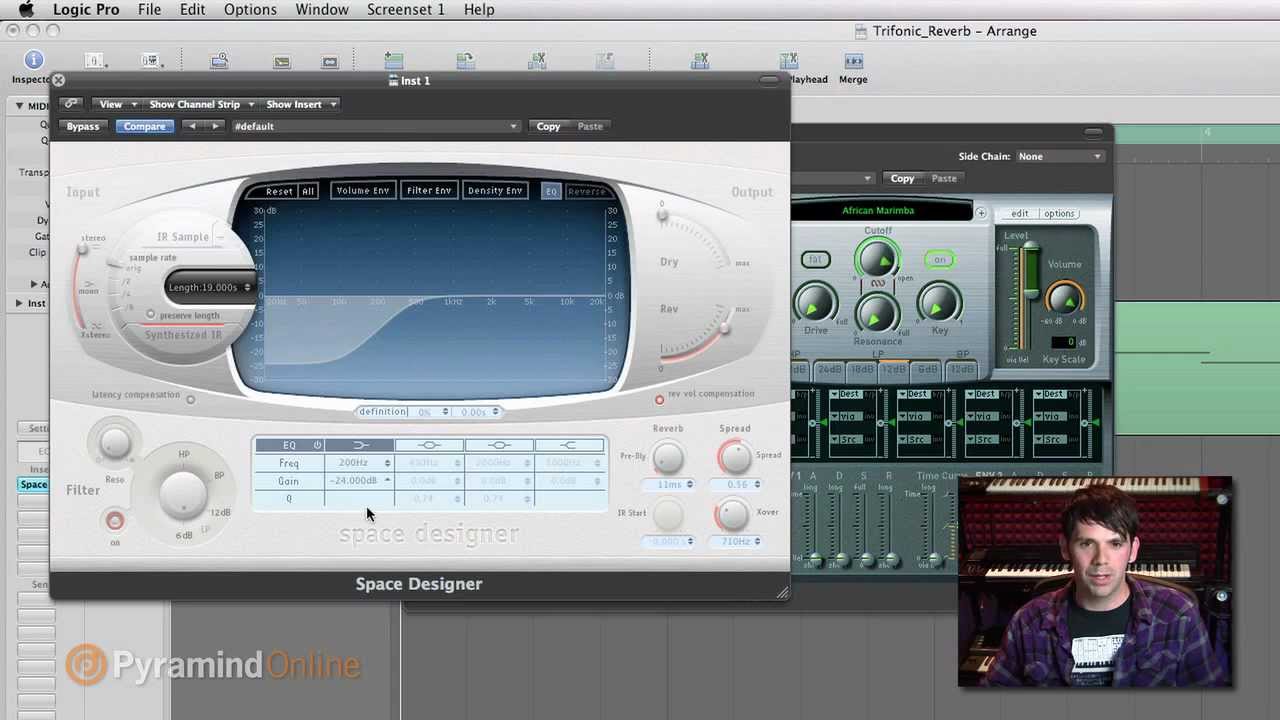Select the high shelf EQ band icon

coord(569,445)
